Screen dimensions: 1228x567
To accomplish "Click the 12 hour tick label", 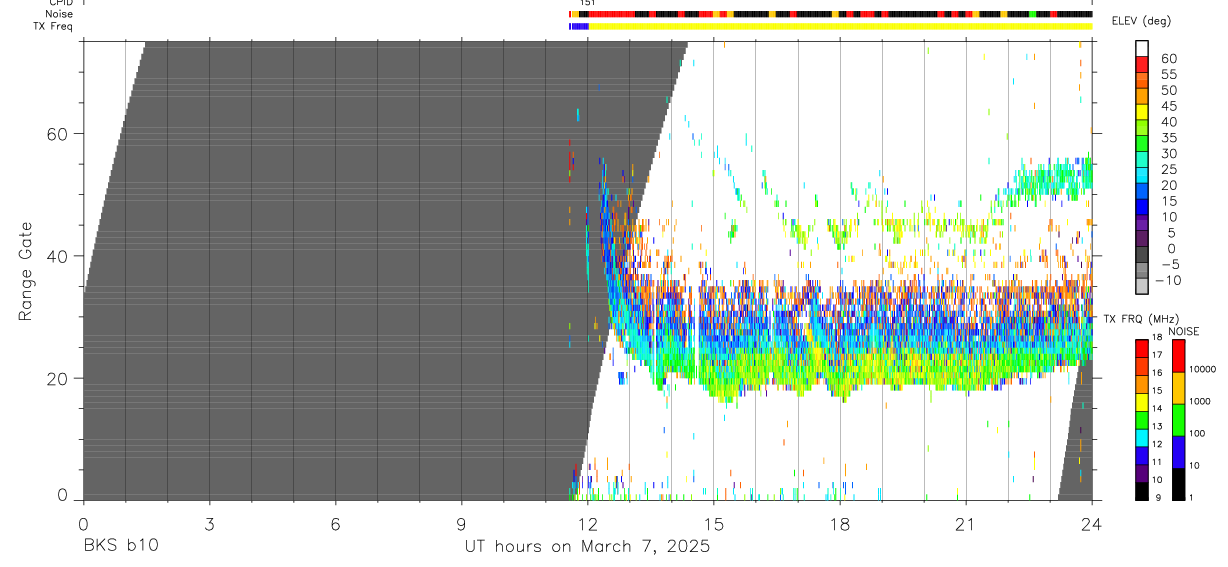I will click(x=587, y=524).
